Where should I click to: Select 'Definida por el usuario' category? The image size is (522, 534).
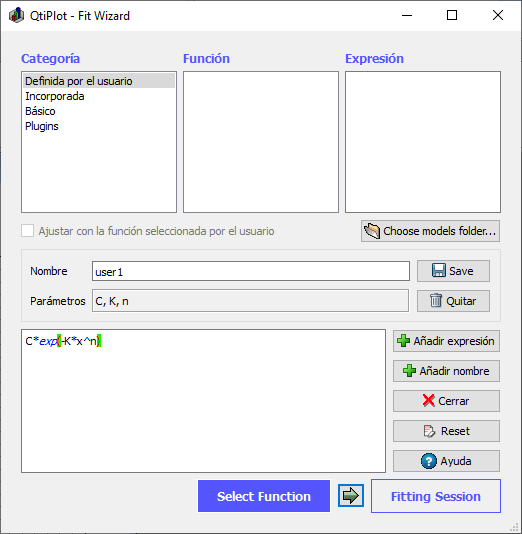(x=99, y=81)
